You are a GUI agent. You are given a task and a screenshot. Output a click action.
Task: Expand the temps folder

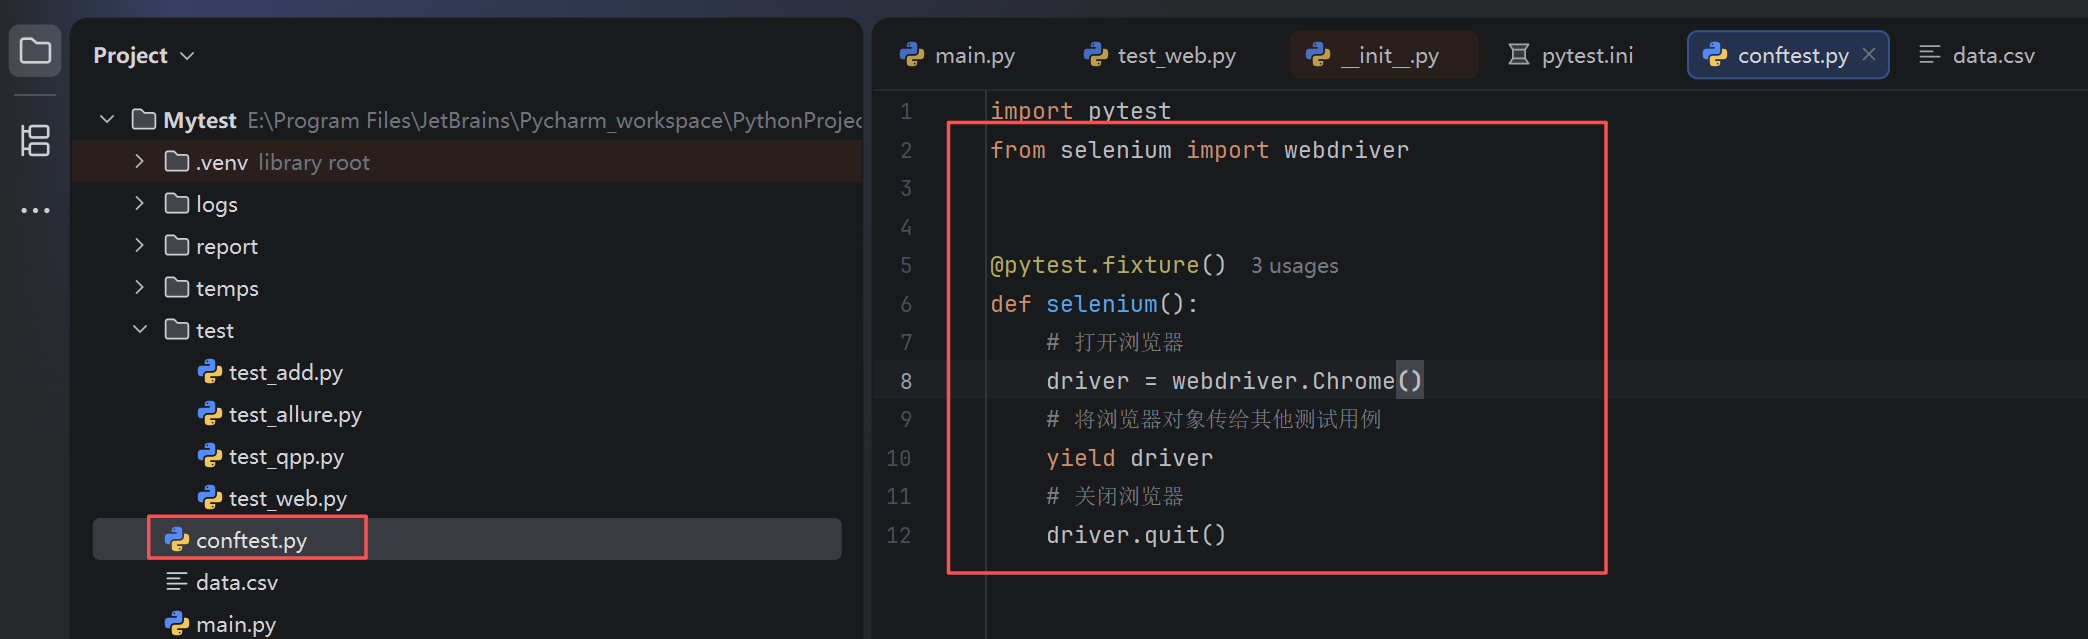pyautogui.click(x=139, y=287)
